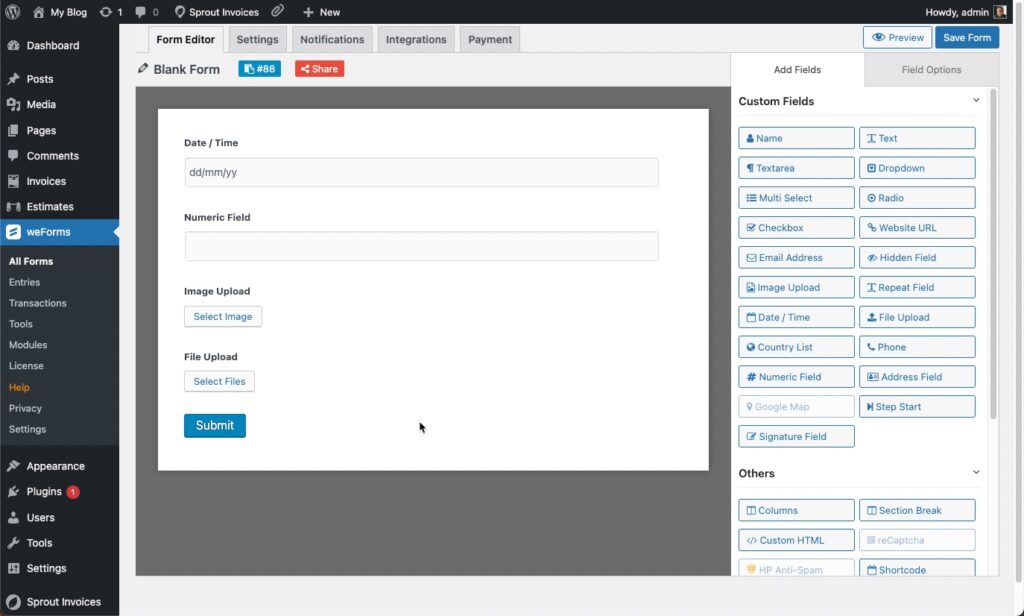Screen dimensions: 1024x616
Task: Collapse the Others section
Action: click(x=977, y=472)
